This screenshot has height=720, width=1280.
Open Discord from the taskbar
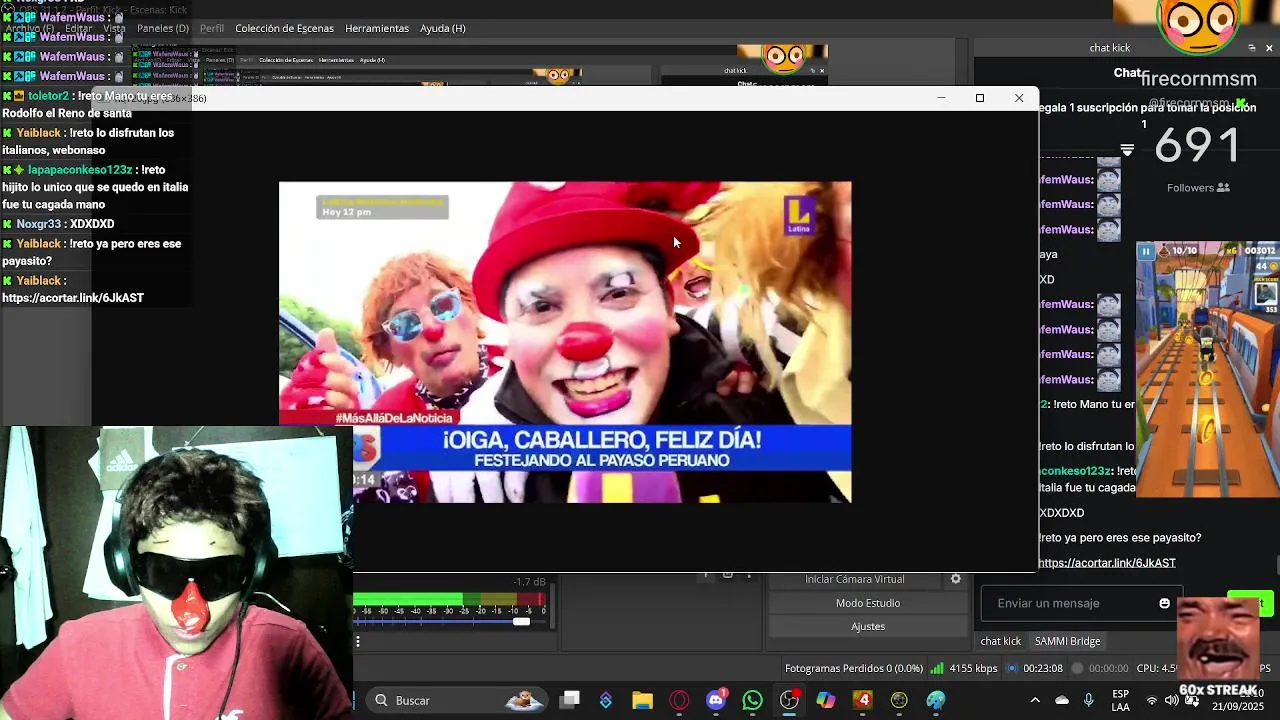pyautogui.click(x=716, y=700)
